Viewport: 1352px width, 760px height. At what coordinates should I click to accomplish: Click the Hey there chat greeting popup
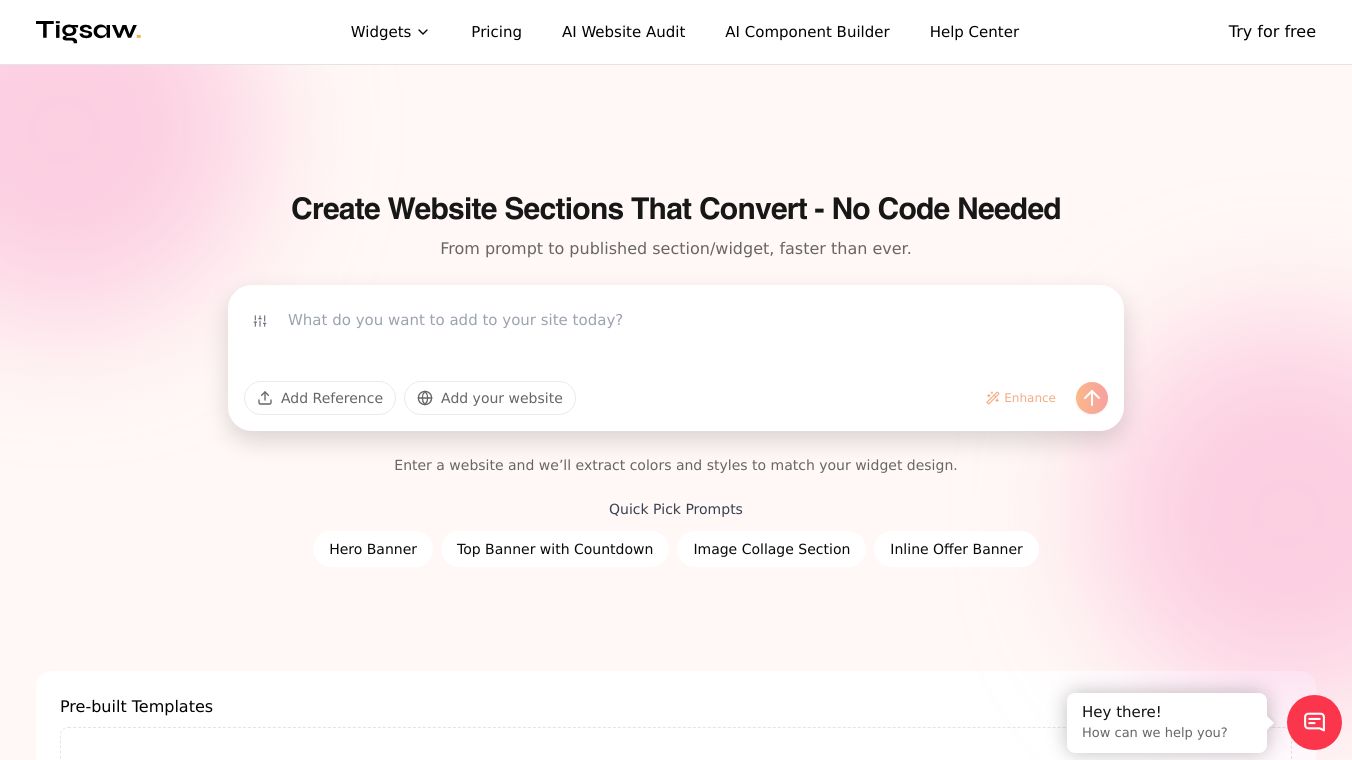coord(1166,722)
